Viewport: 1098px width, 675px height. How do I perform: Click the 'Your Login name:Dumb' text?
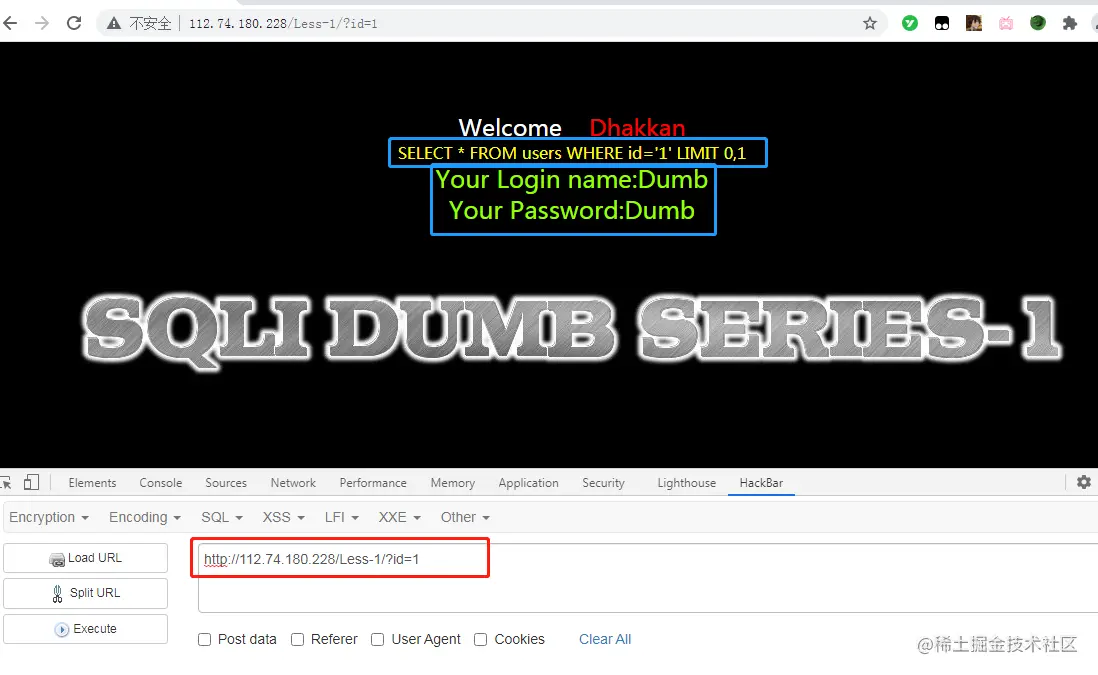pos(572,180)
